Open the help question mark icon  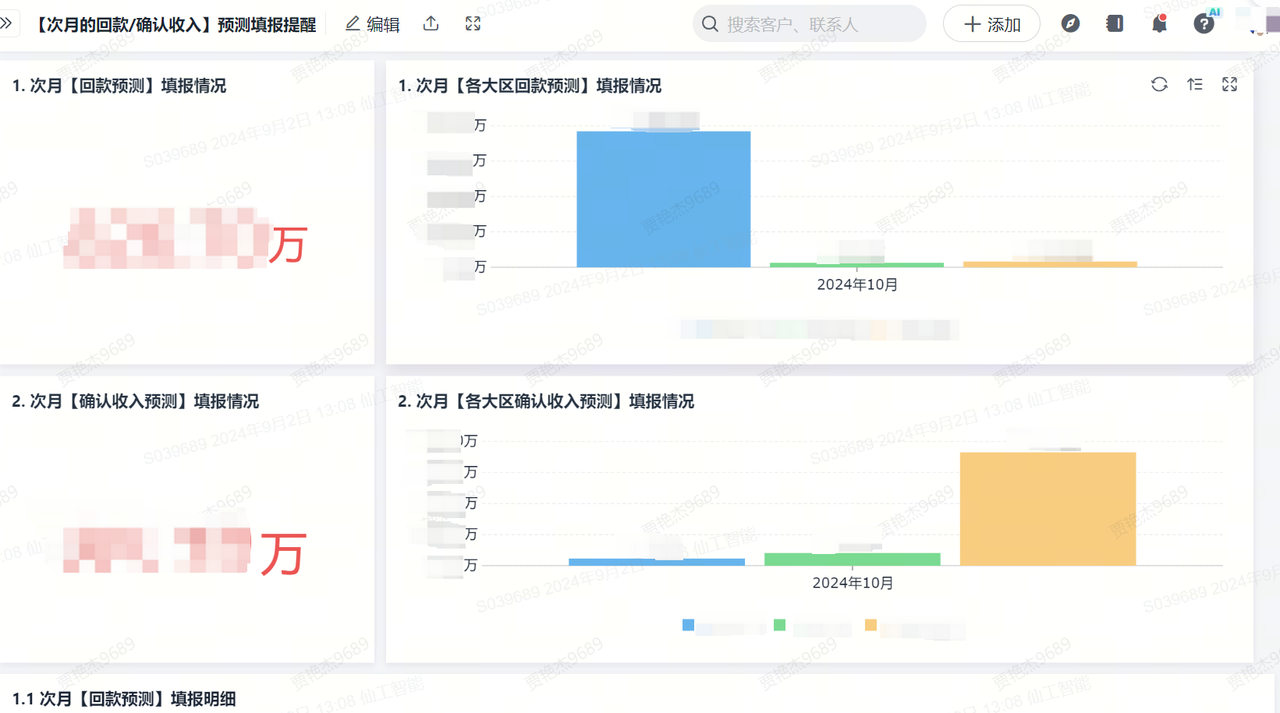1204,24
